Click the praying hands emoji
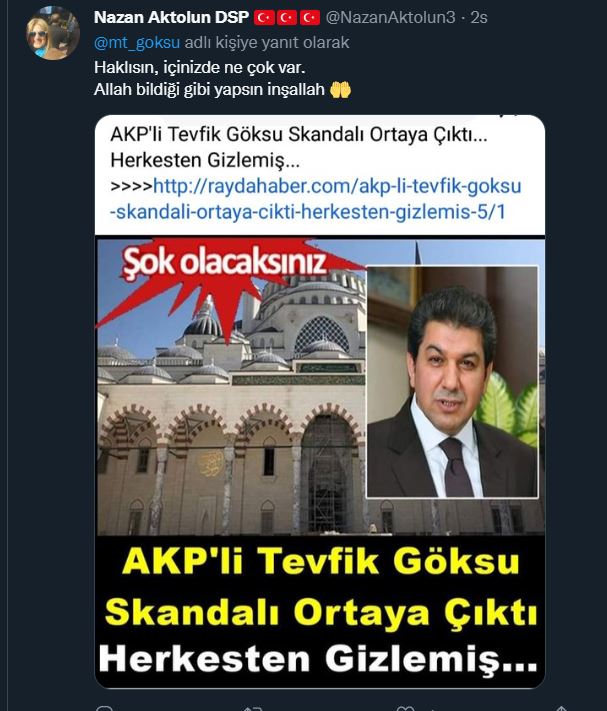This screenshot has width=607, height=711. click(340, 89)
